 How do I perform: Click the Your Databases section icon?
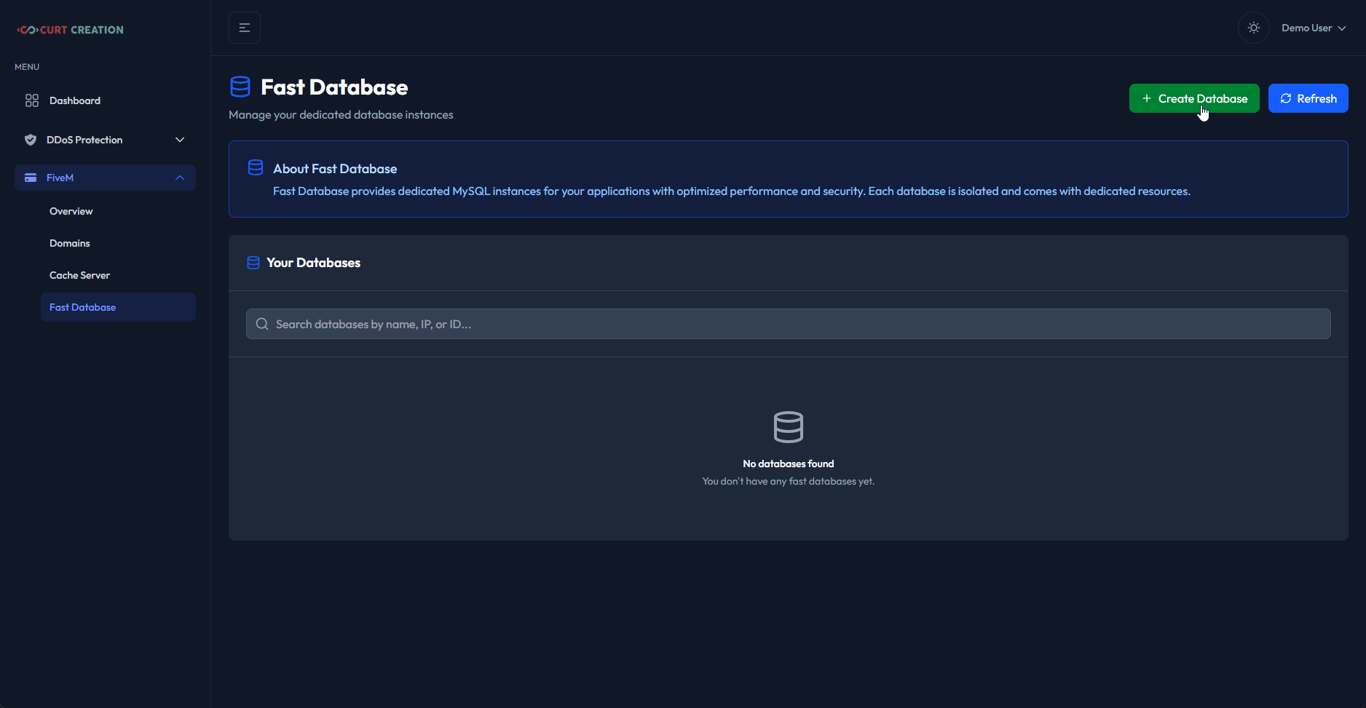click(253, 263)
